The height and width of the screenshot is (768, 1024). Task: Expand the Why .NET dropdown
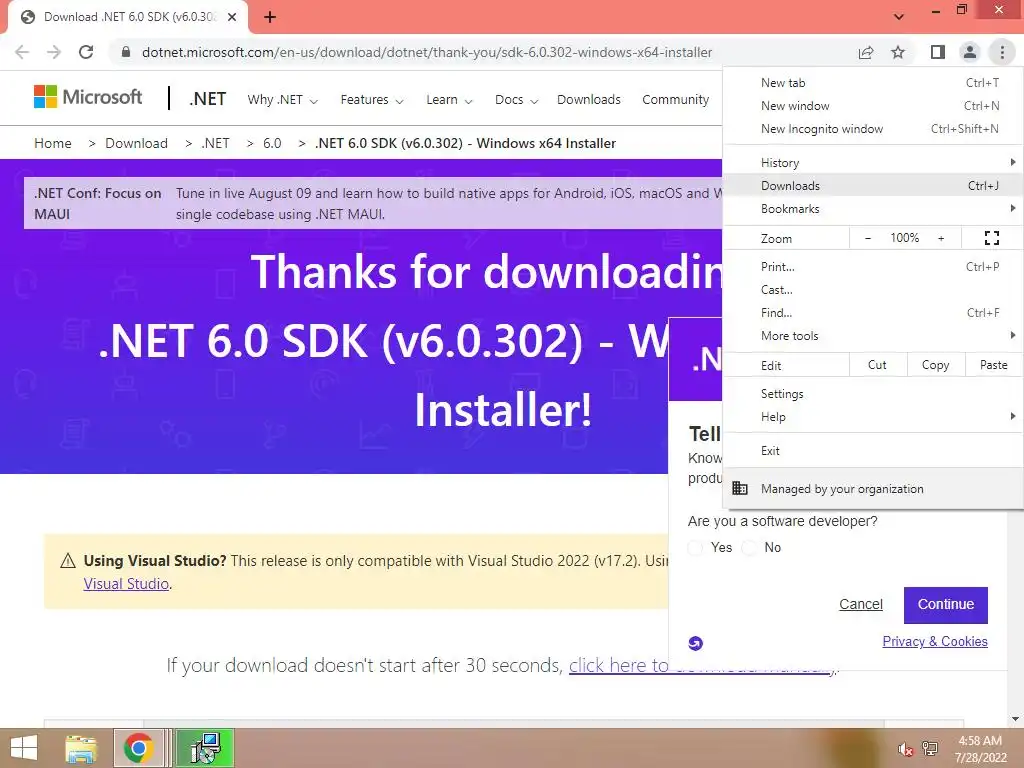(282, 100)
